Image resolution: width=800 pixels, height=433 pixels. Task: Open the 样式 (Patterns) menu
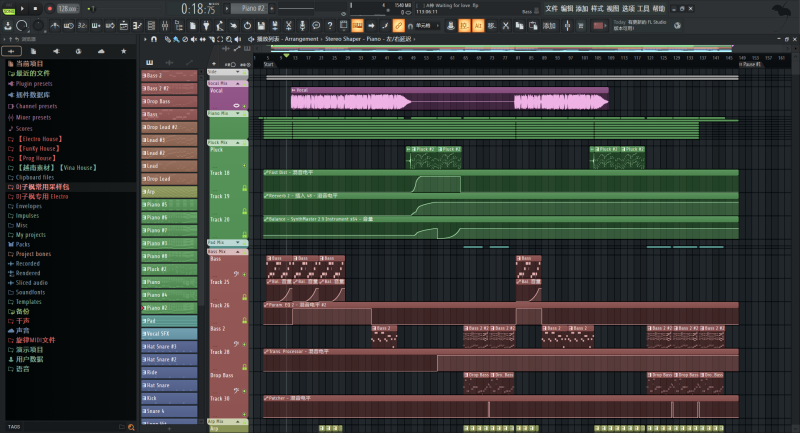[597, 9]
